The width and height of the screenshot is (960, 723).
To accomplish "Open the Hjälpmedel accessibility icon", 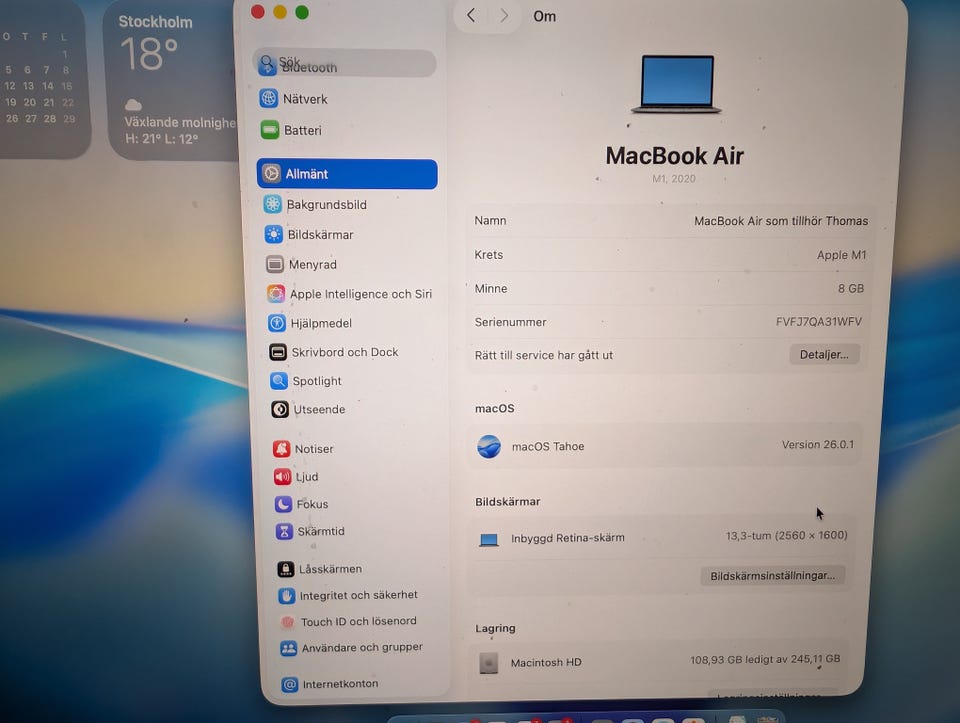I will click(x=277, y=323).
